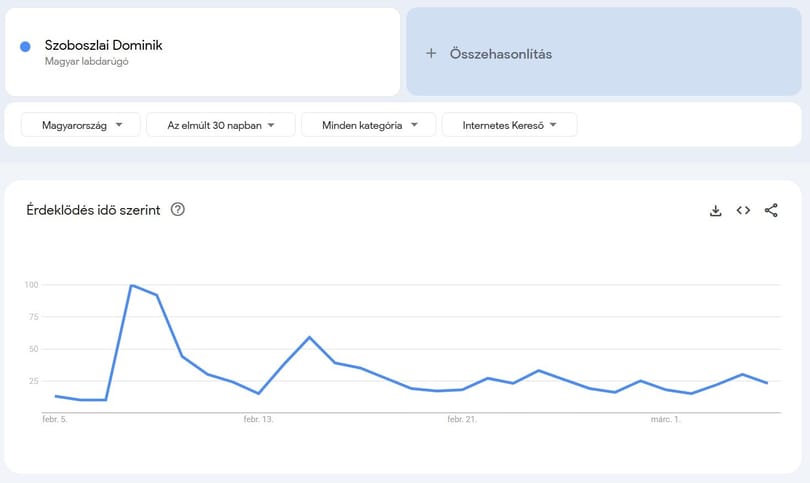The height and width of the screenshot is (483, 810).
Task: Click the last data point of the line
Action: click(x=767, y=383)
